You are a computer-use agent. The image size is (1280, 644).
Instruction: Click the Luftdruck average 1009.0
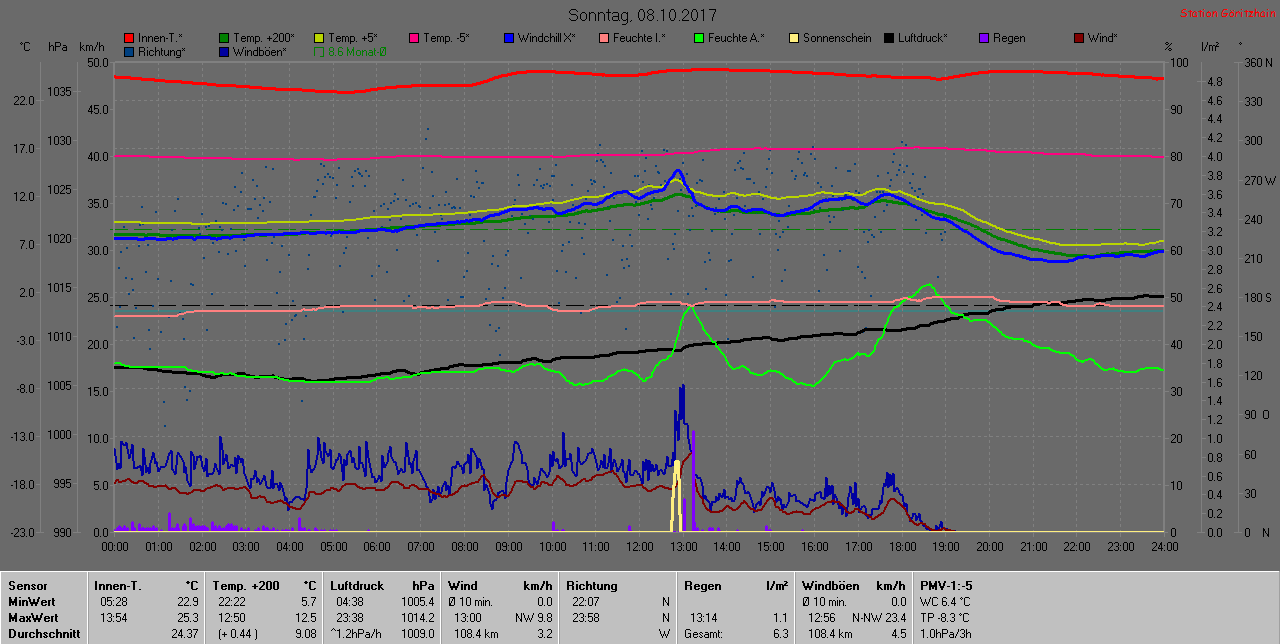click(418, 633)
